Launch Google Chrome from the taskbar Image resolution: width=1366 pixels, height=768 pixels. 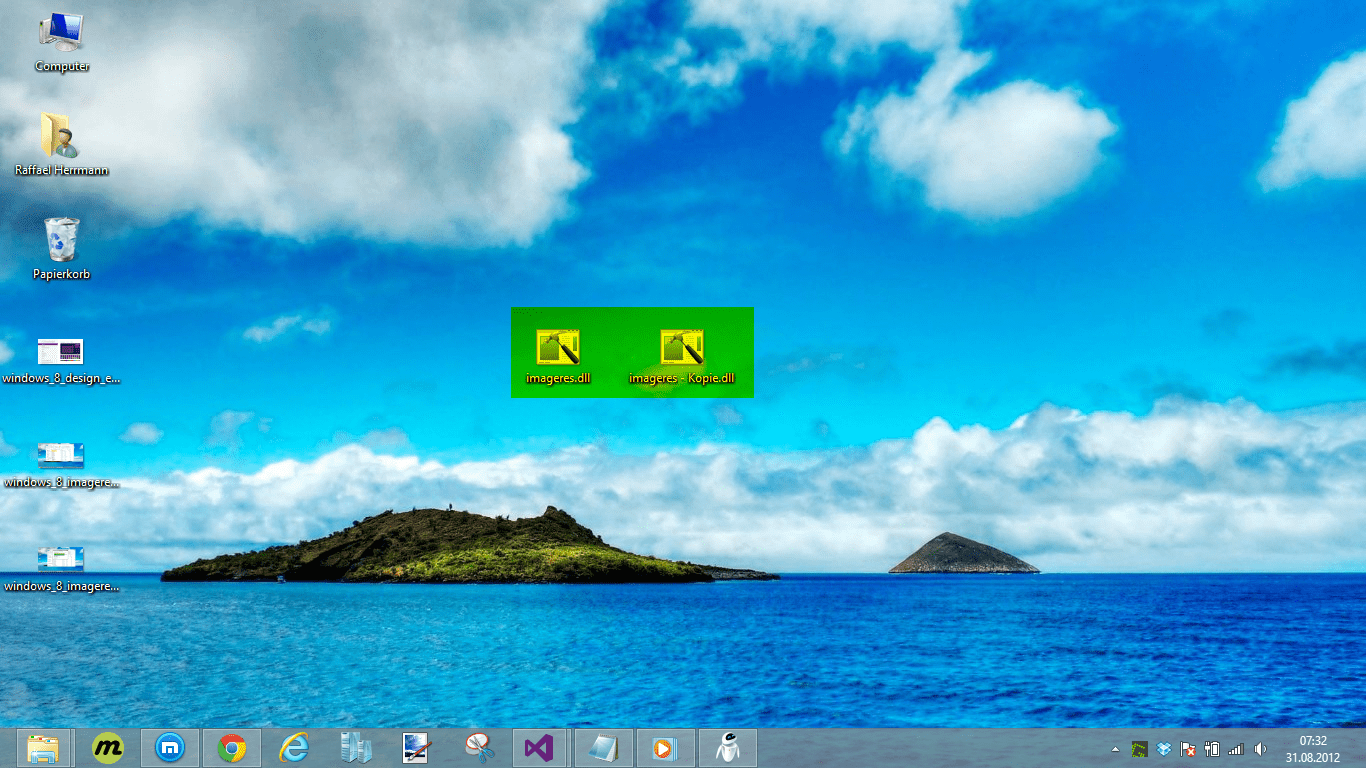[x=232, y=748]
